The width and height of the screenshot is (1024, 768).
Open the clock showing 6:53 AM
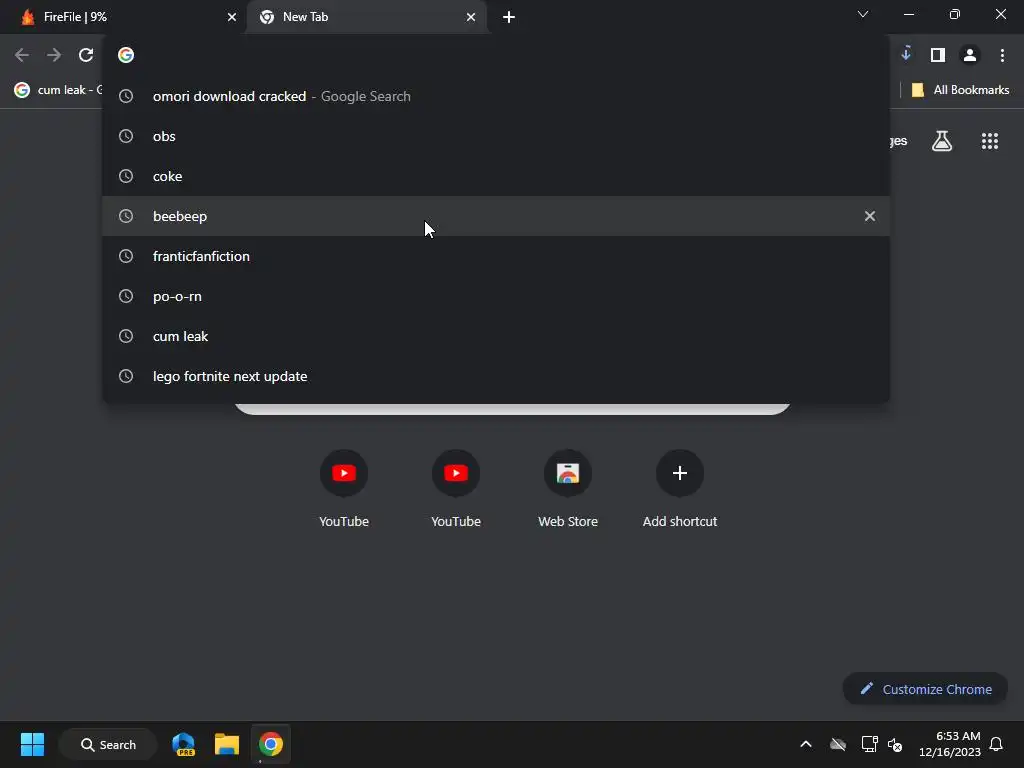click(x=950, y=744)
